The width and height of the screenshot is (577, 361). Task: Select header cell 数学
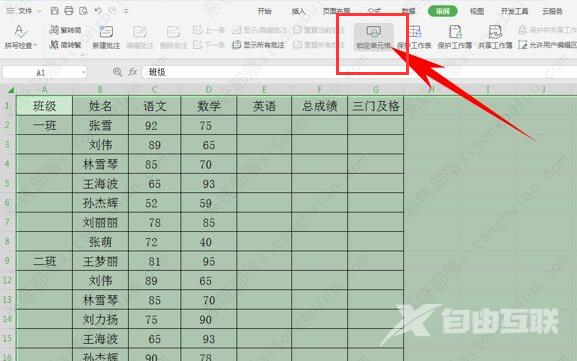click(x=209, y=106)
